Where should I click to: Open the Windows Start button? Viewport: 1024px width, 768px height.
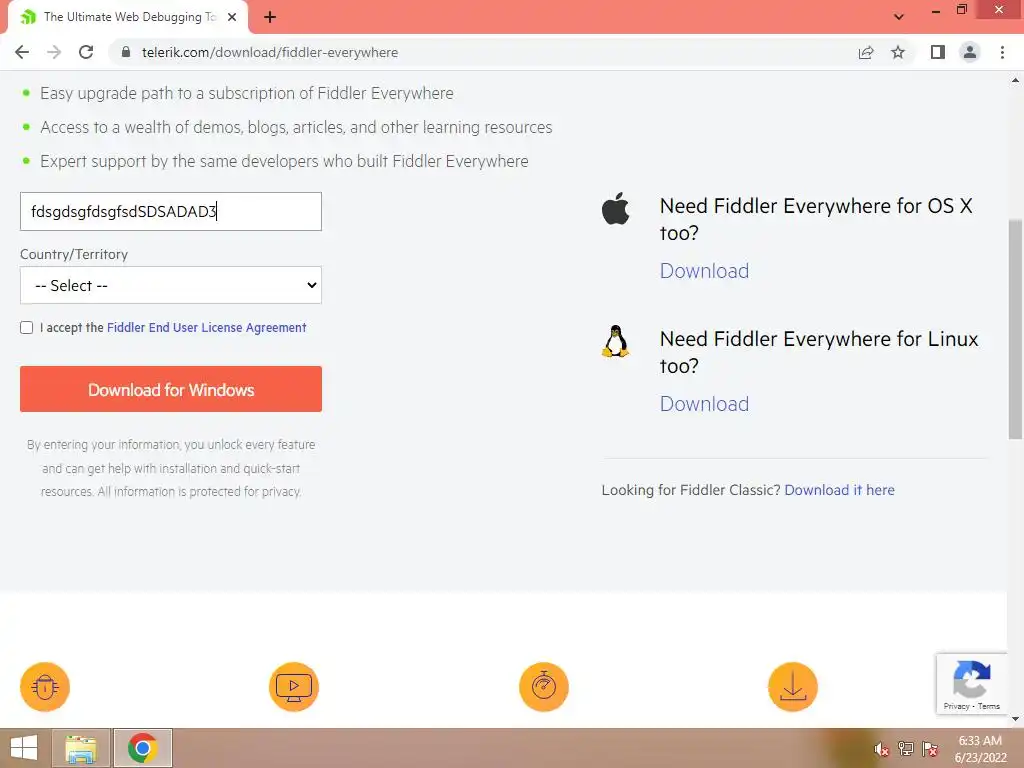pos(24,748)
